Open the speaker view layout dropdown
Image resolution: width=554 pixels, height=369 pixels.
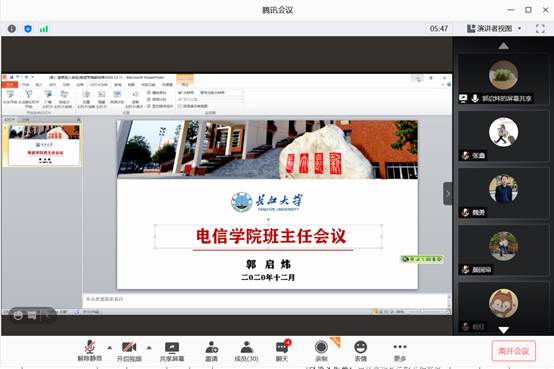click(x=494, y=29)
